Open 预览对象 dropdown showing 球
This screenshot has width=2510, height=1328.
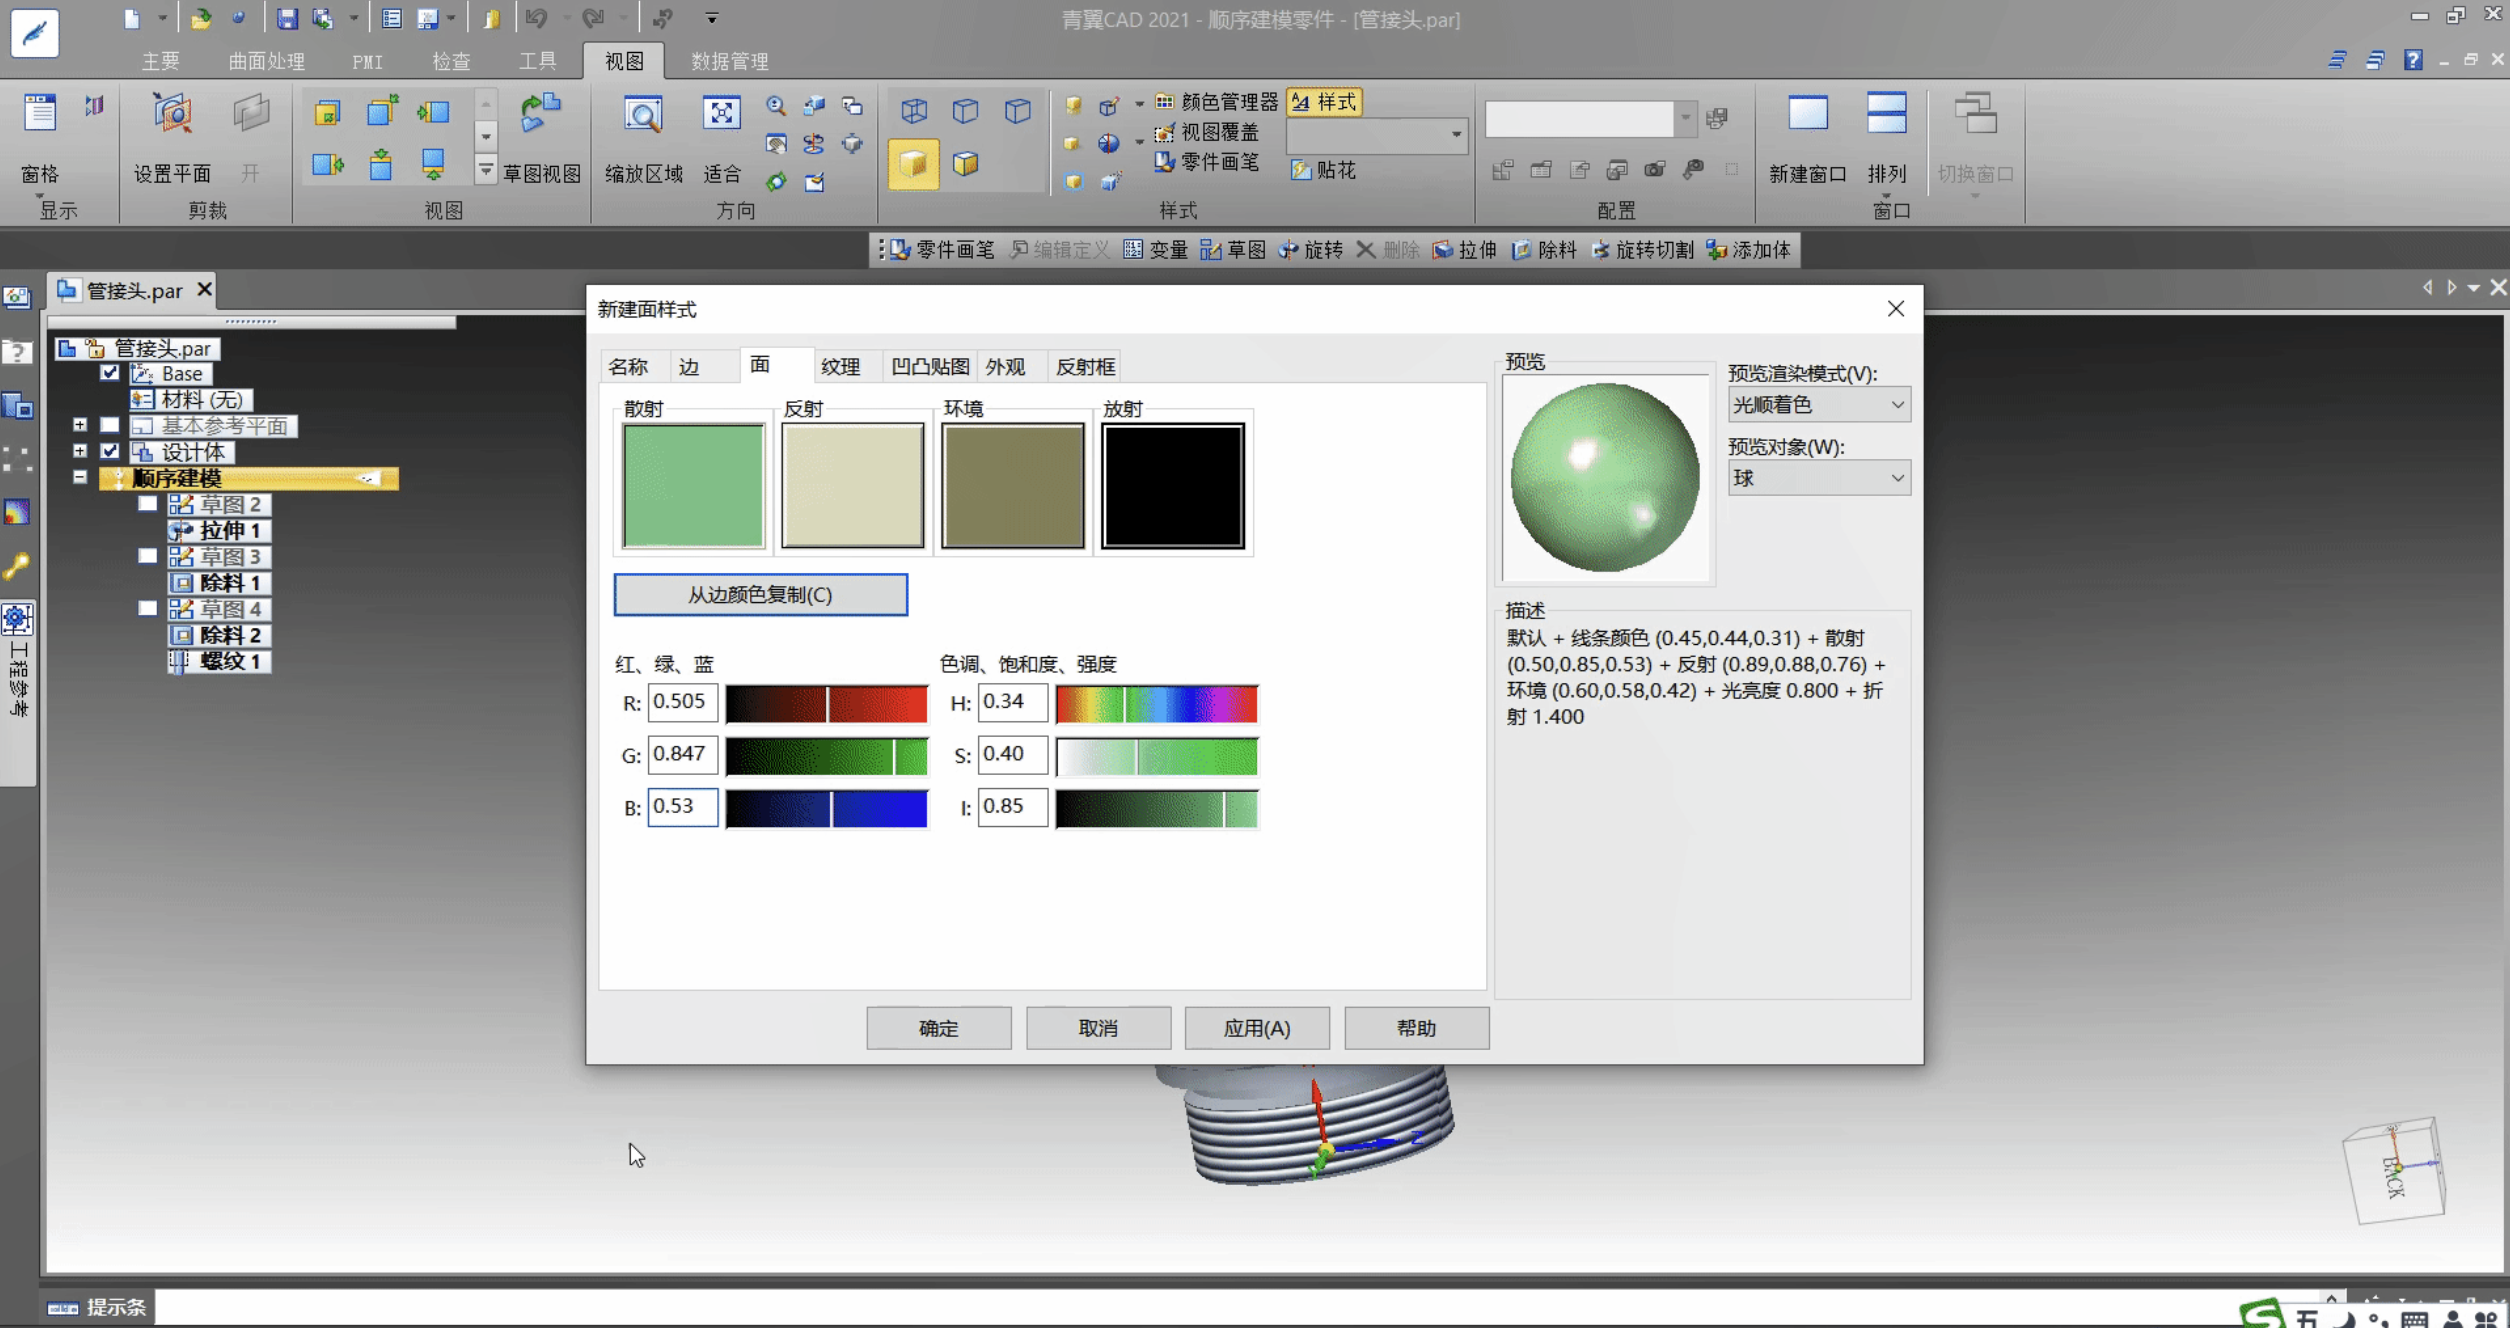1818,478
